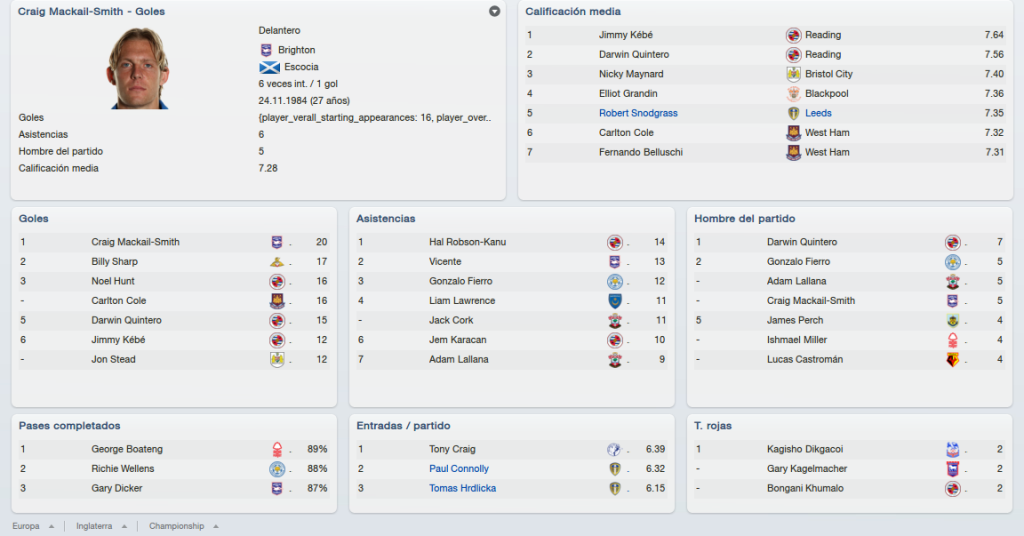Image resolution: width=1024 pixels, height=536 pixels.
Task: Open the dropdown arrow on player panel header
Action: 494,11
